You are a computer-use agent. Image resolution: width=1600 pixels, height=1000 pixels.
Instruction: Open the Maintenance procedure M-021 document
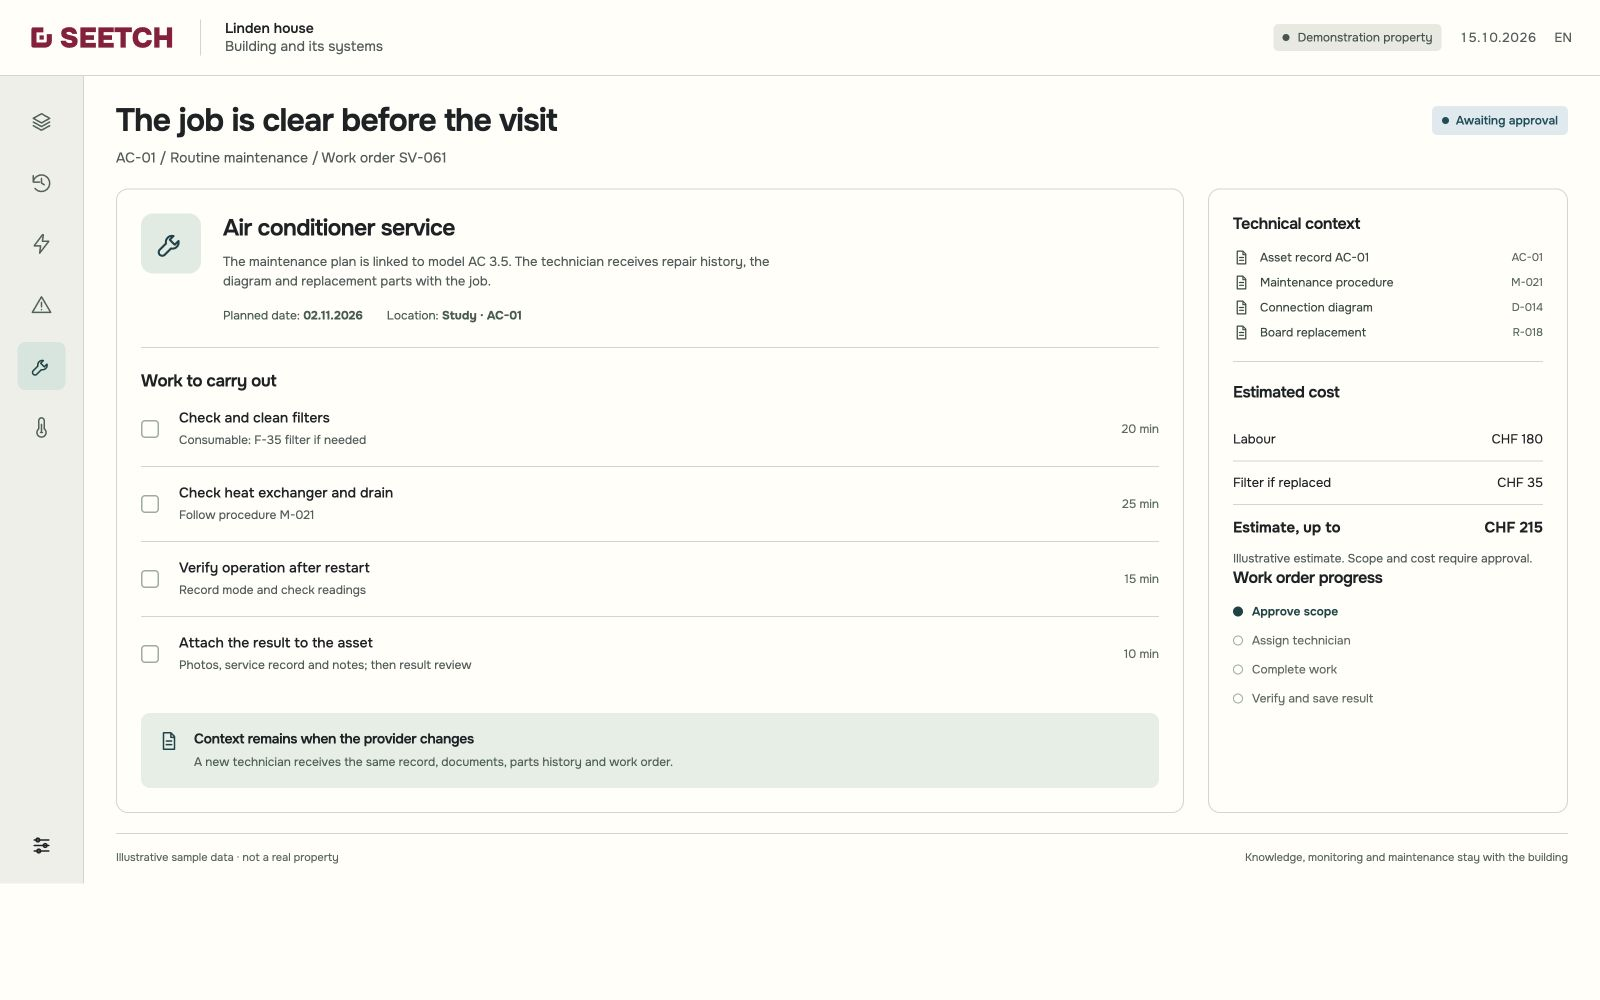point(1388,282)
